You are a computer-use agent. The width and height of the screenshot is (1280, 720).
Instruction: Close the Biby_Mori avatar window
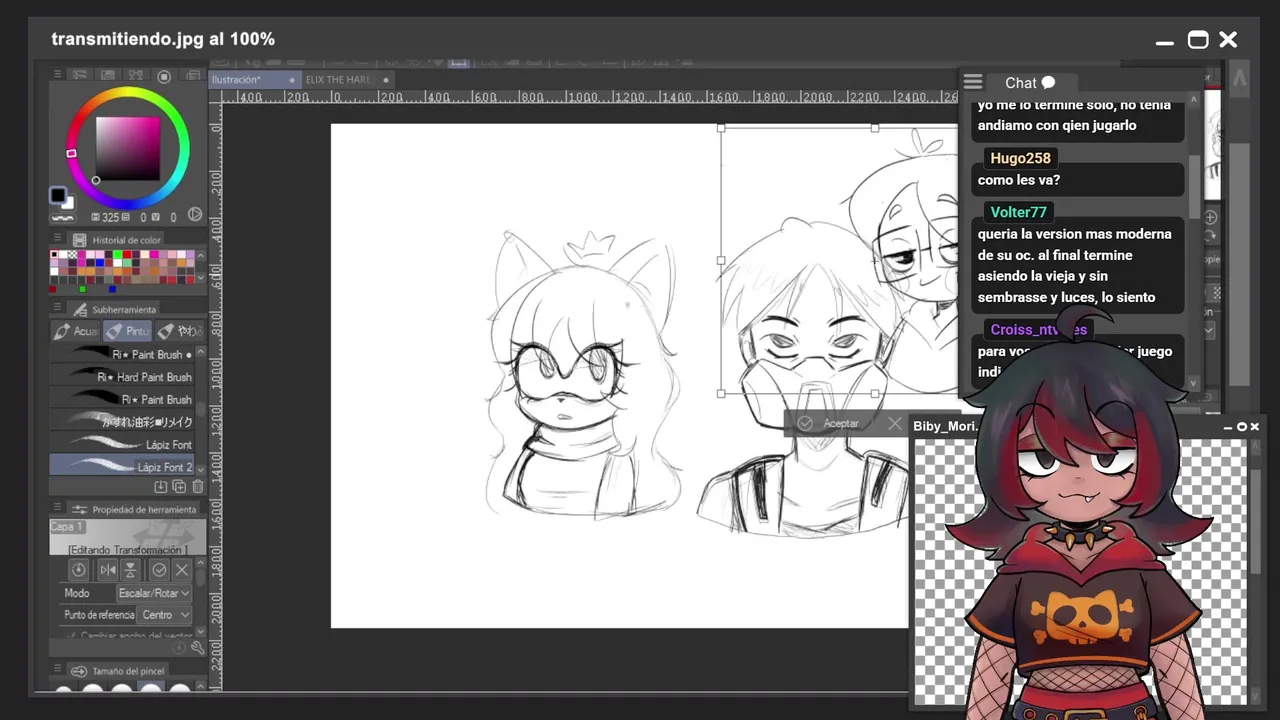(x=1255, y=427)
